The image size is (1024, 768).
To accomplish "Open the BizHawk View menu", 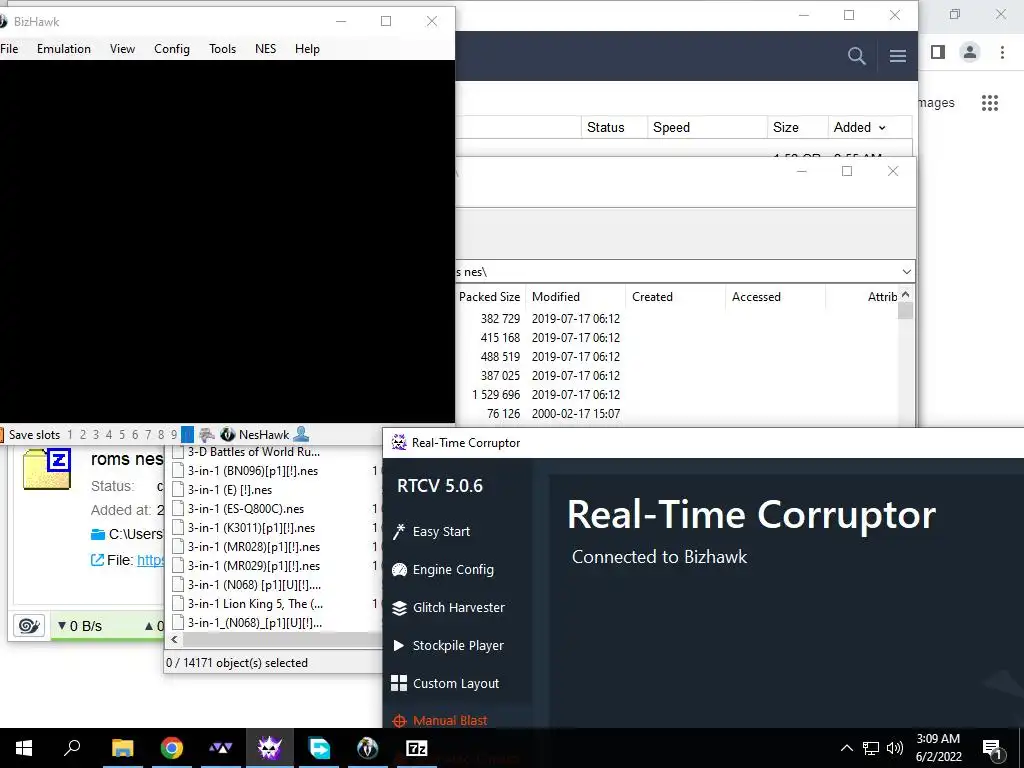I will click(122, 49).
